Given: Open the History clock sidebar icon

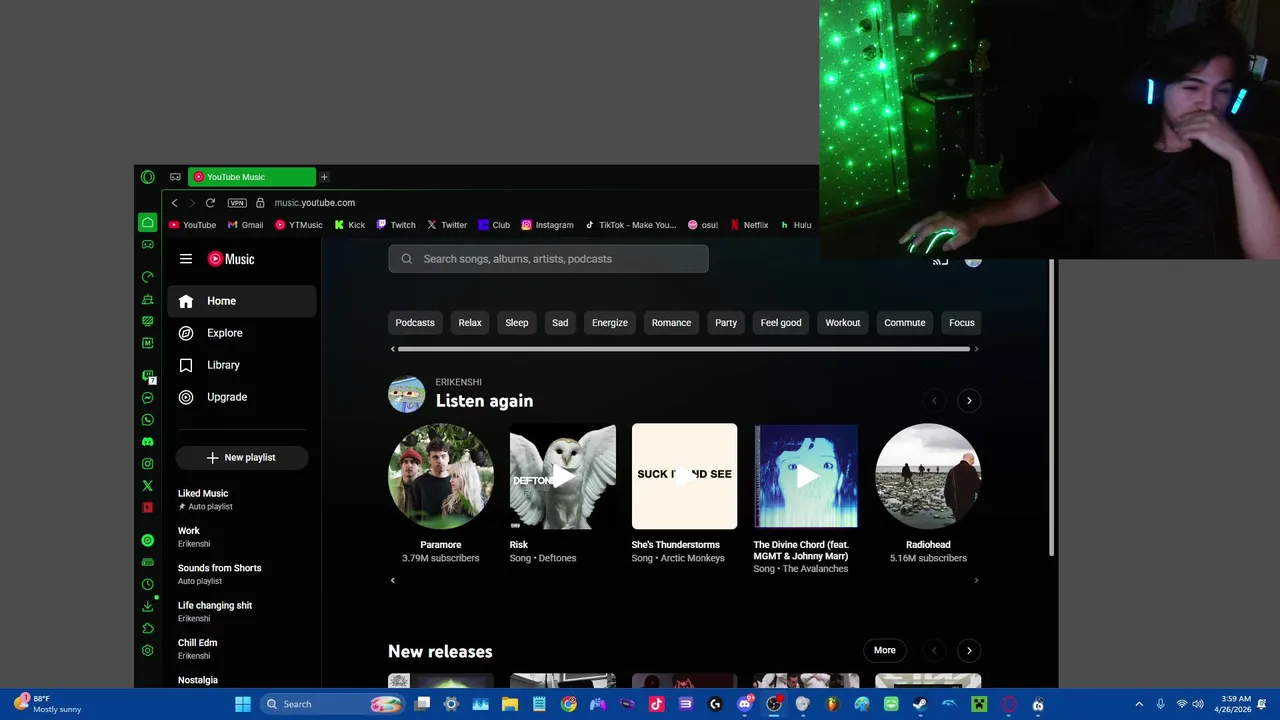Looking at the screenshot, I should (x=148, y=584).
